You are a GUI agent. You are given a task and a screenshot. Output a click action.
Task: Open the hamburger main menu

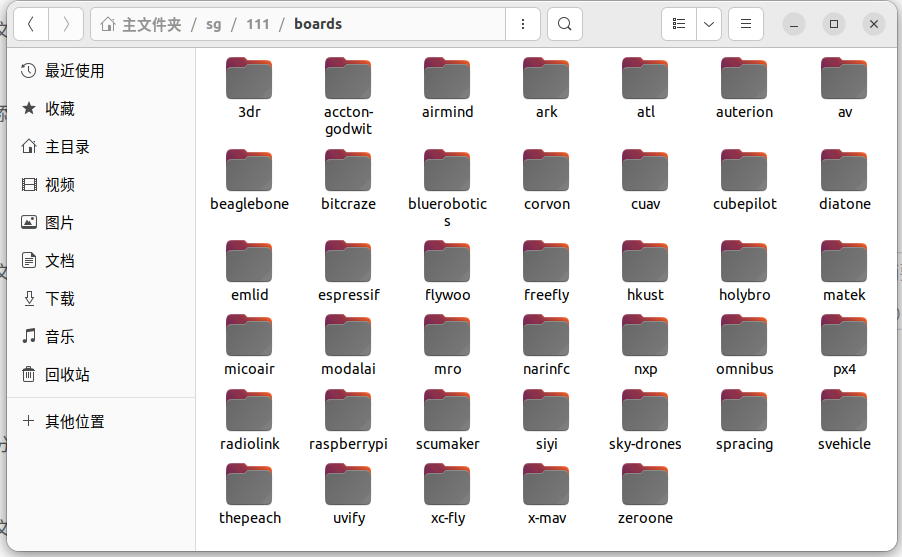pos(746,24)
